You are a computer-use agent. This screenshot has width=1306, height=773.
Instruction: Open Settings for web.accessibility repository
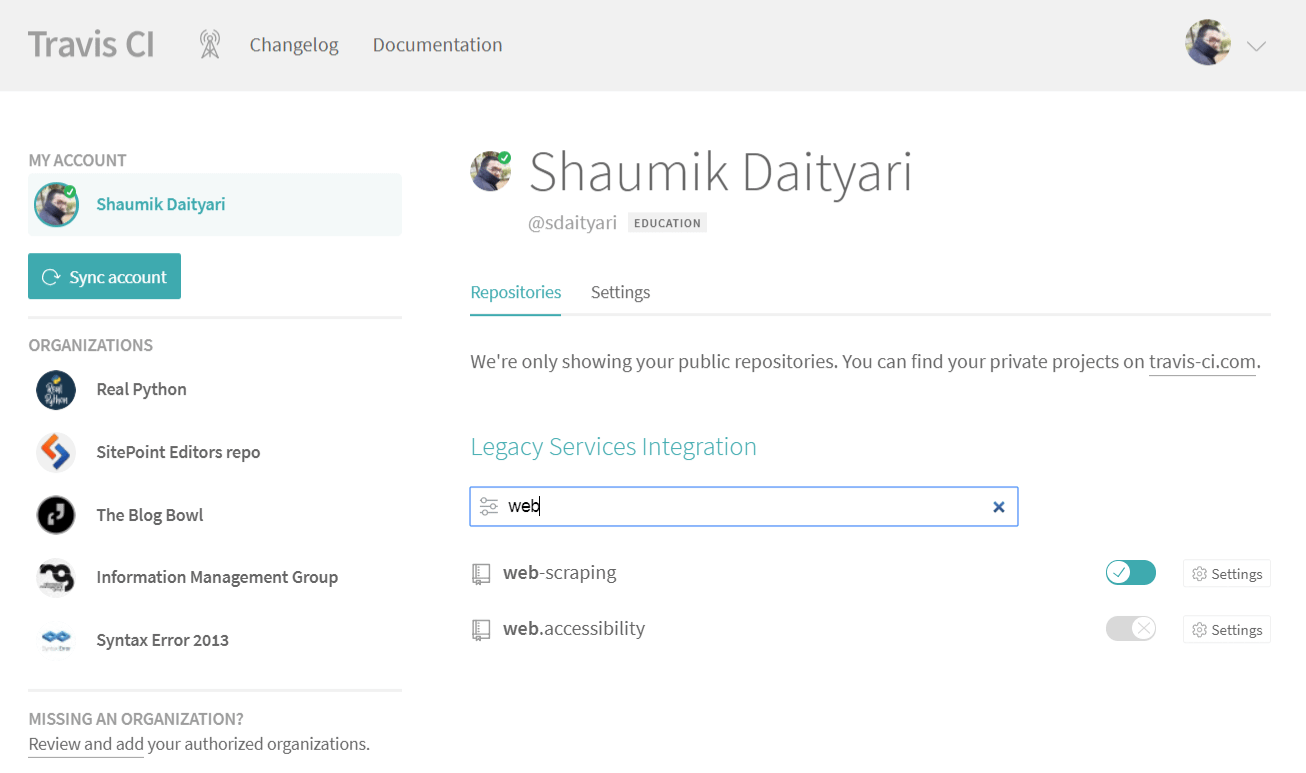[1226, 629]
